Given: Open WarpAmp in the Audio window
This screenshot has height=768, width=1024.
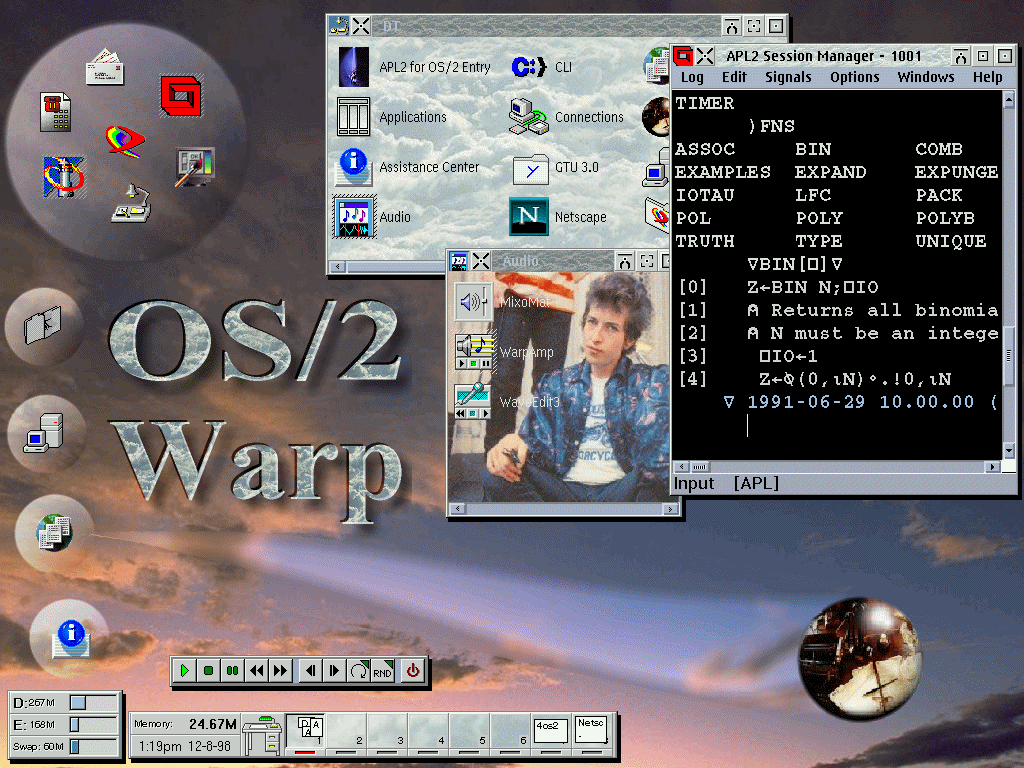Looking at the screenshot, I should [x=473, y=352].
